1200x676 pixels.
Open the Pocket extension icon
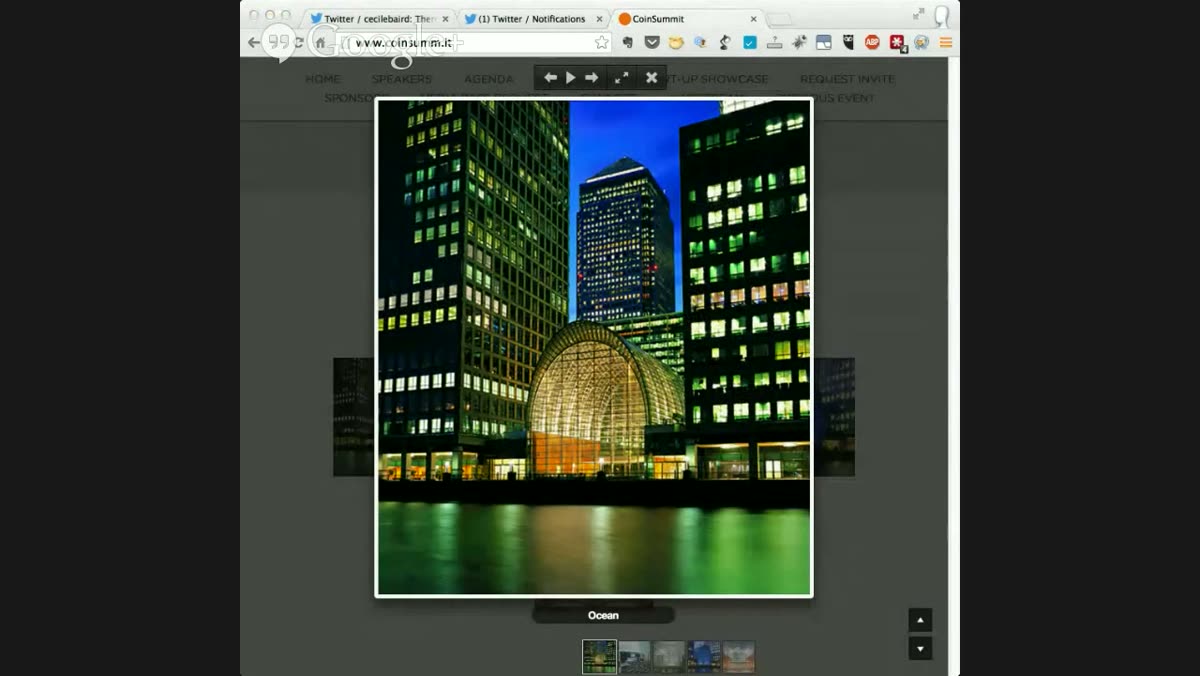tap(652, 43)
